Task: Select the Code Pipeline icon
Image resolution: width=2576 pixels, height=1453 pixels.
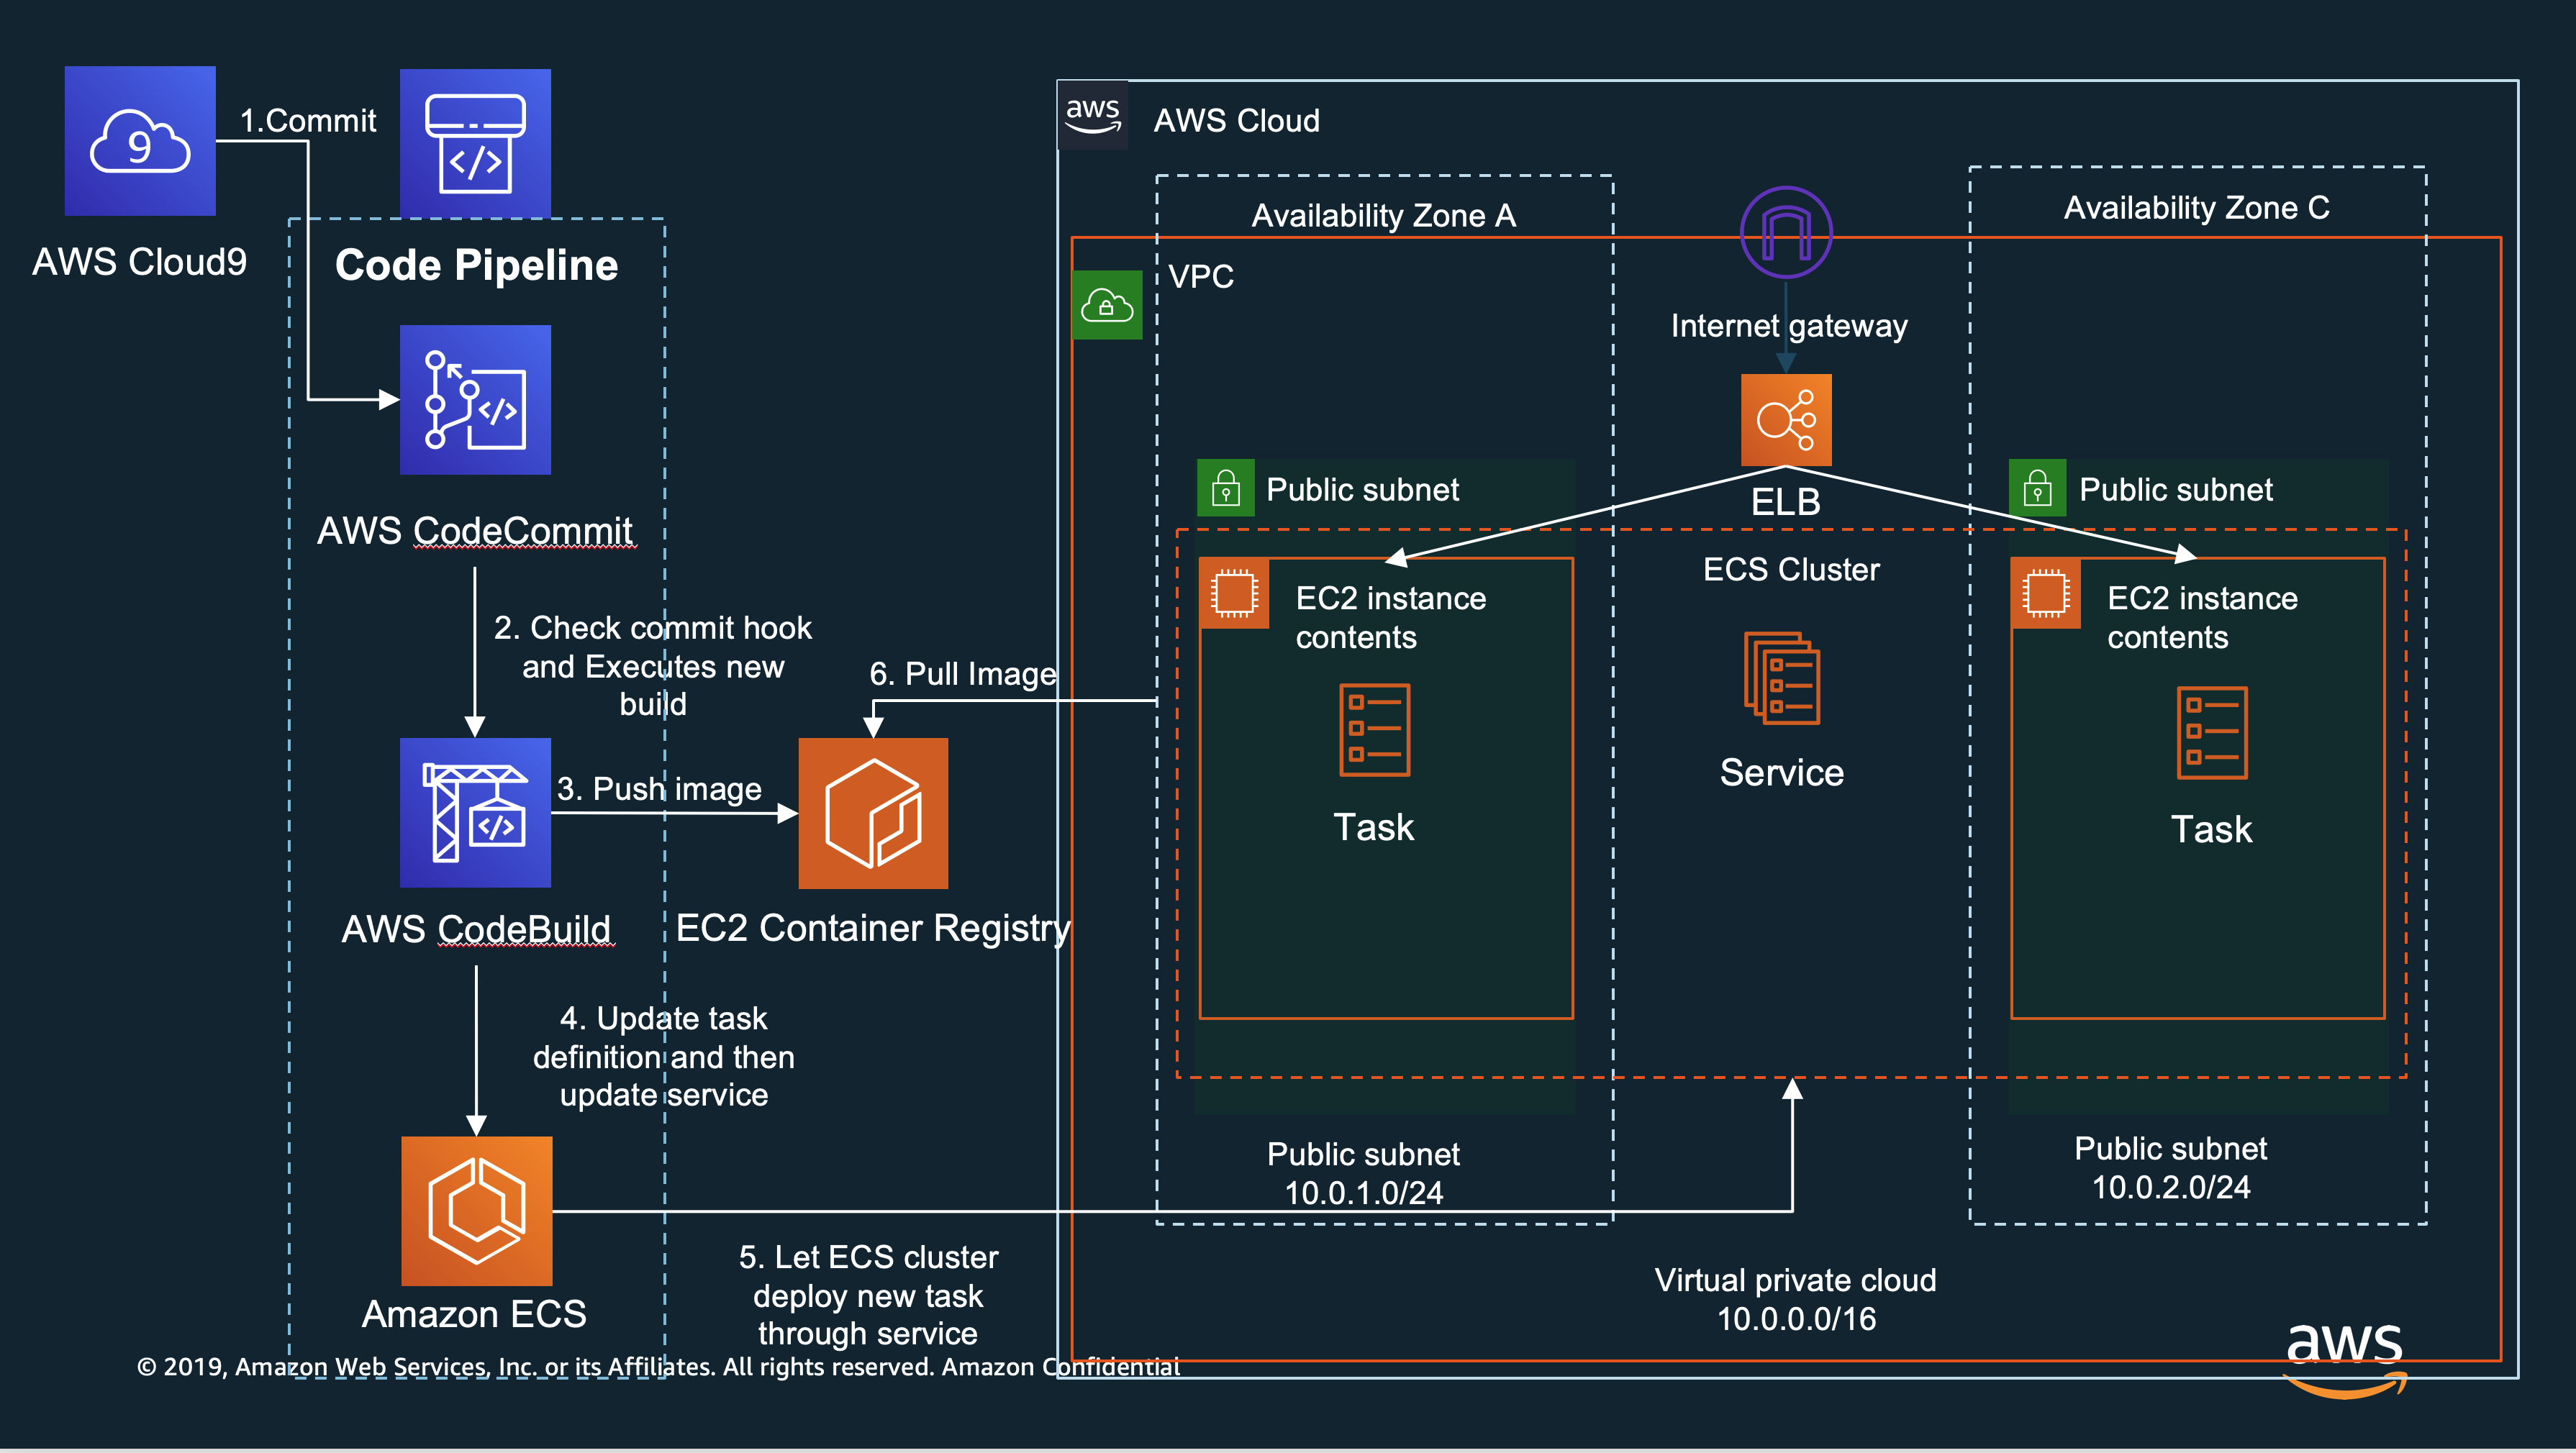Action: (475, 143)
